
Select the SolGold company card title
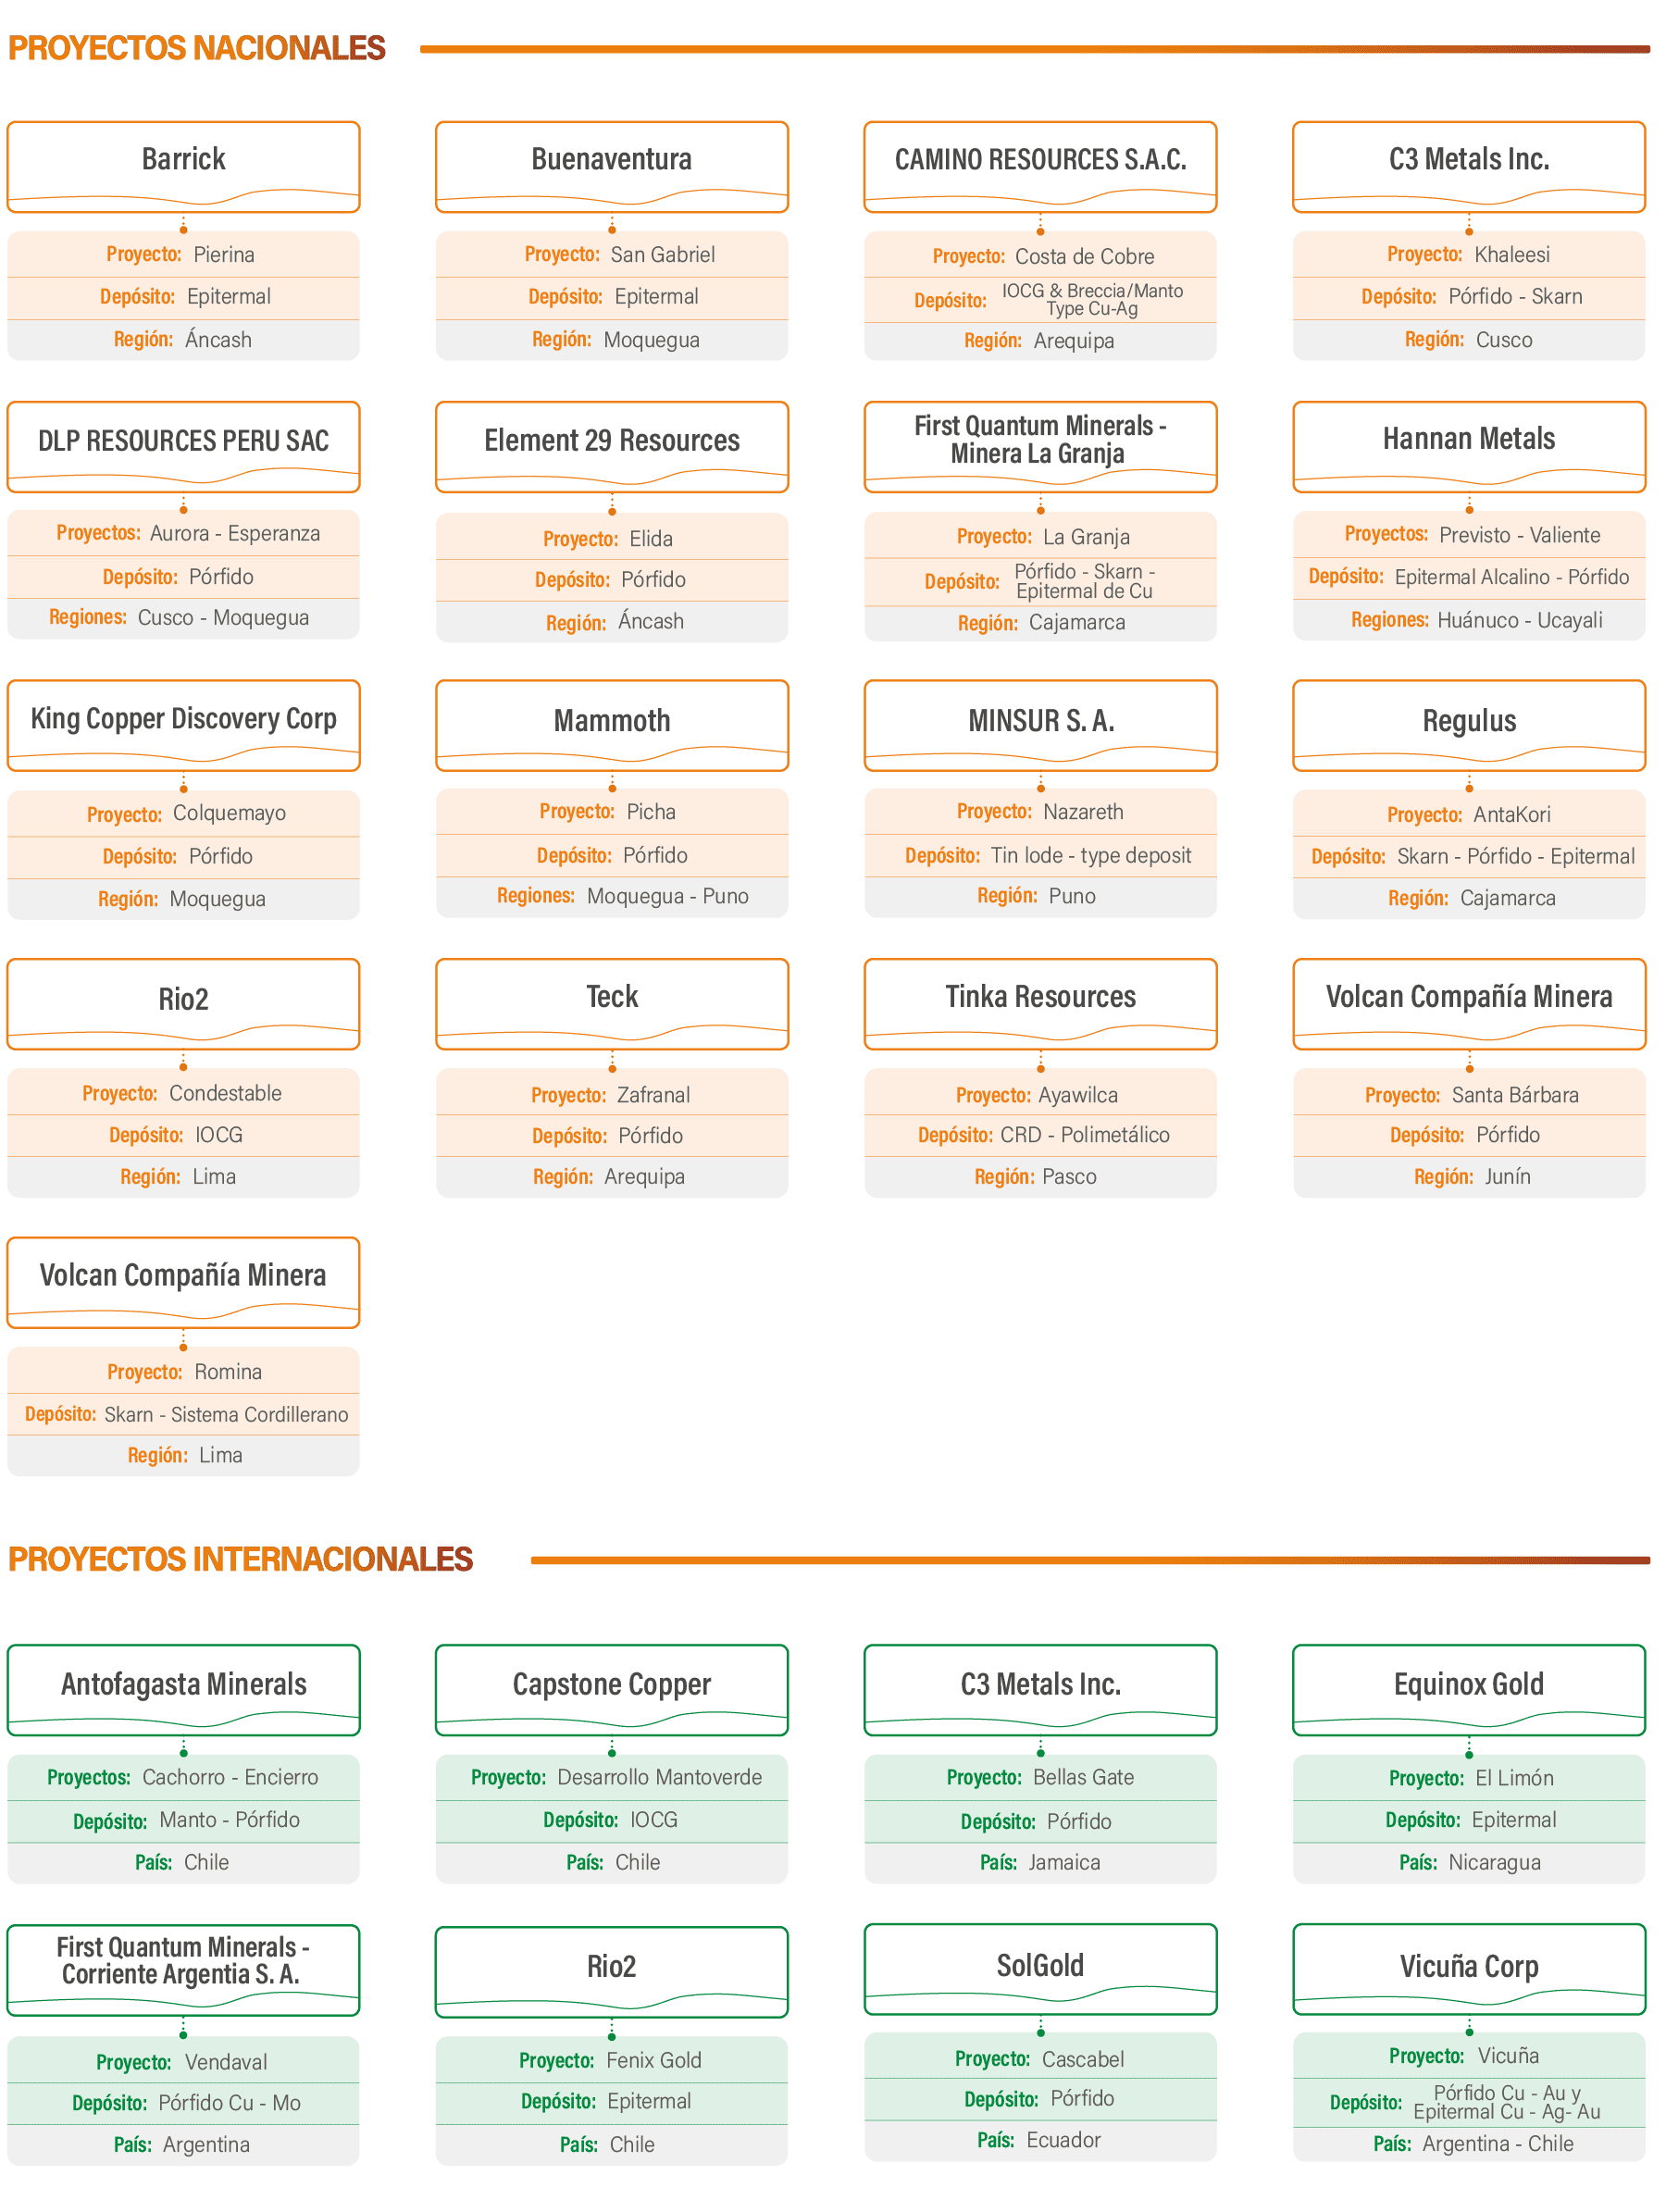pyautogui.click(x=1040, y=1965)
